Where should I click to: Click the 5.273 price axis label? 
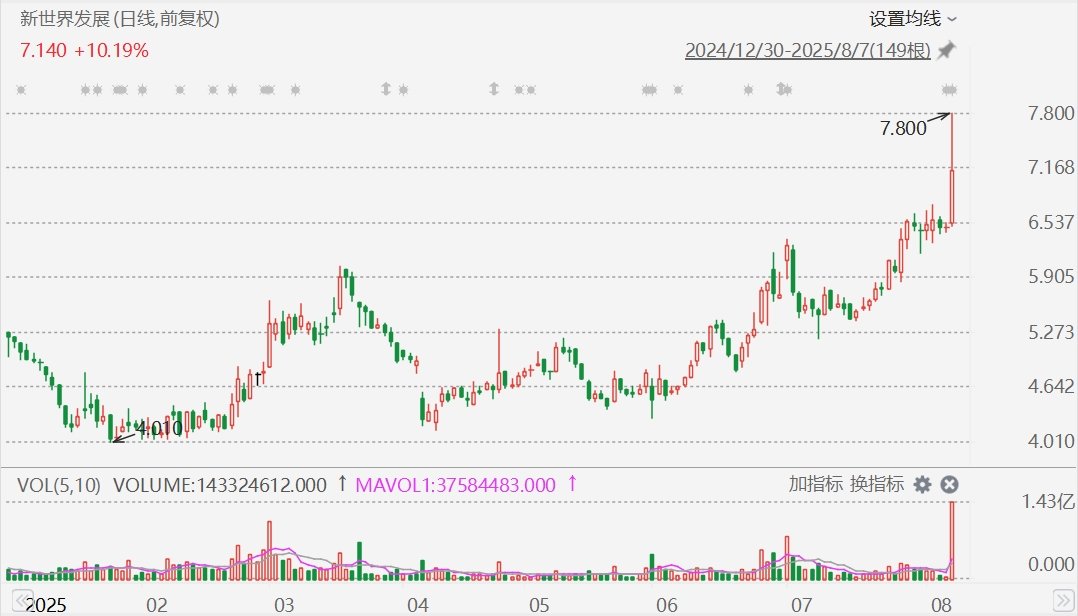pos(1051,332)
